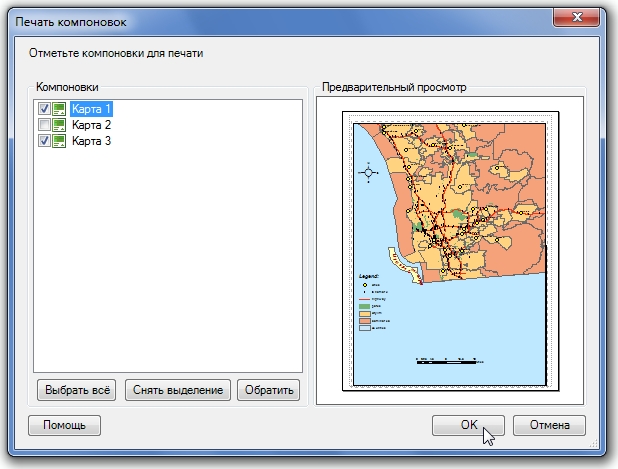Select the Карта 1 list item
The height and width of the screenshot is (469, 618).
(x=91, y=109)
